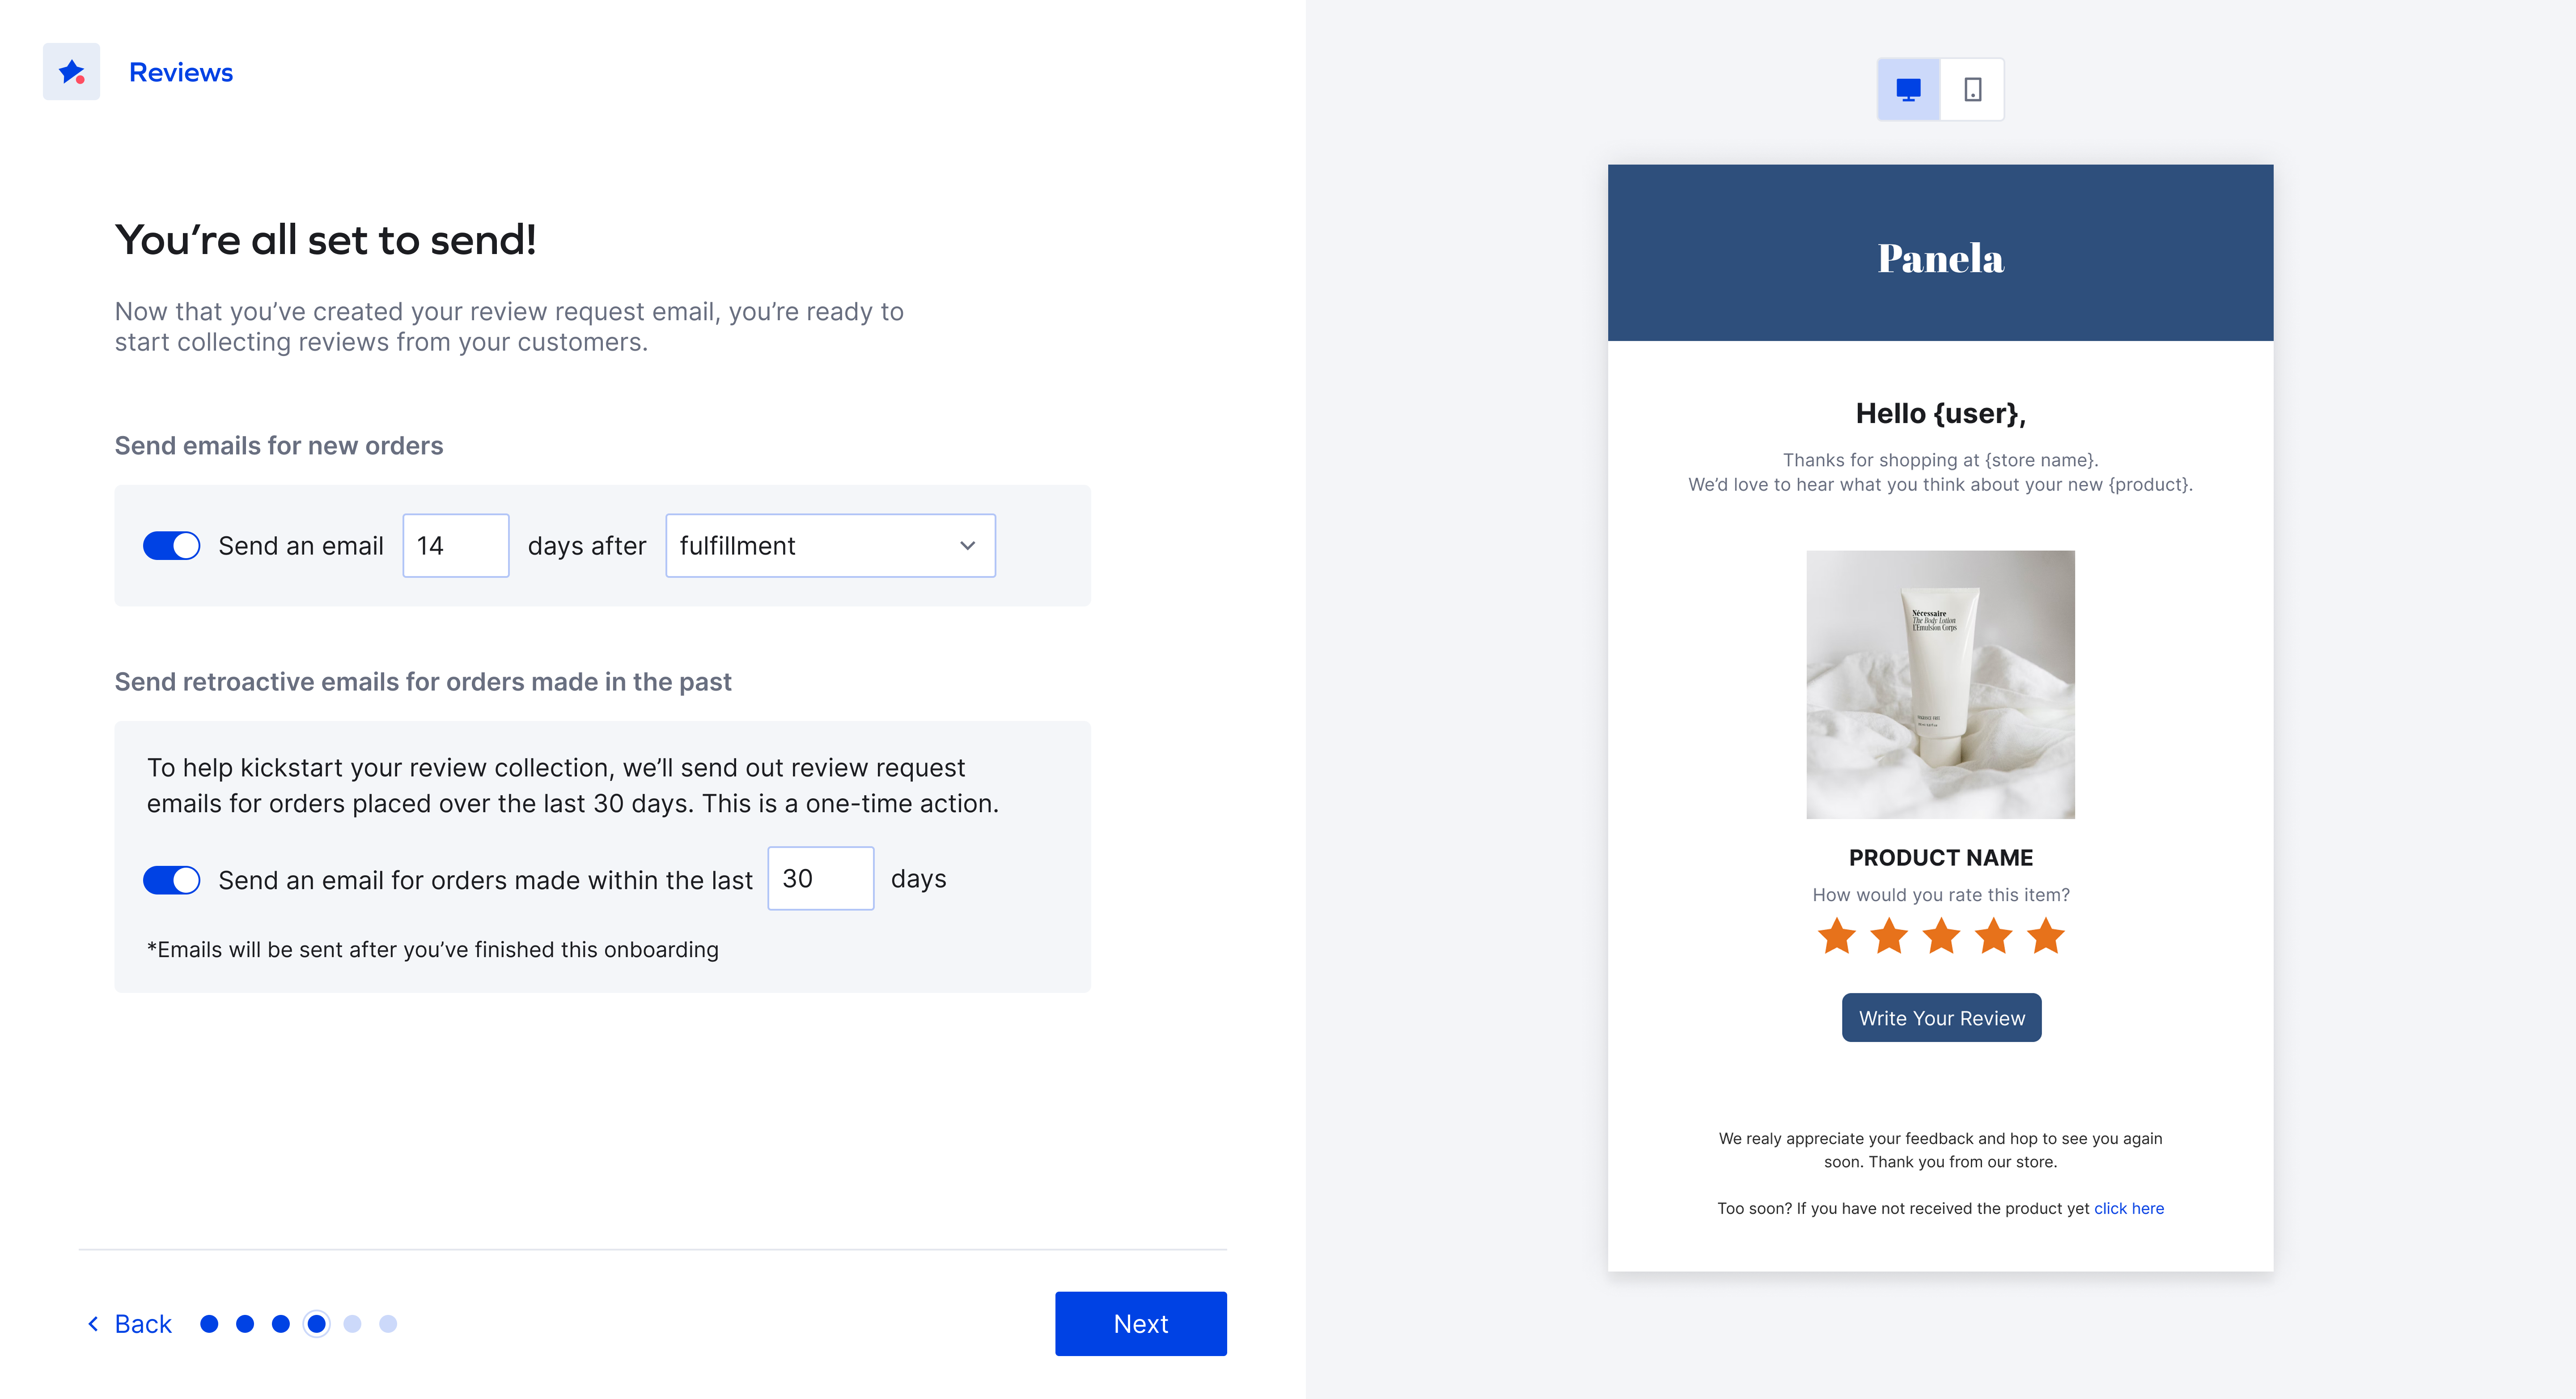Turn off the retroactive emails toggle
This screenshot has width=2576, height=1399.
(172, 880)
